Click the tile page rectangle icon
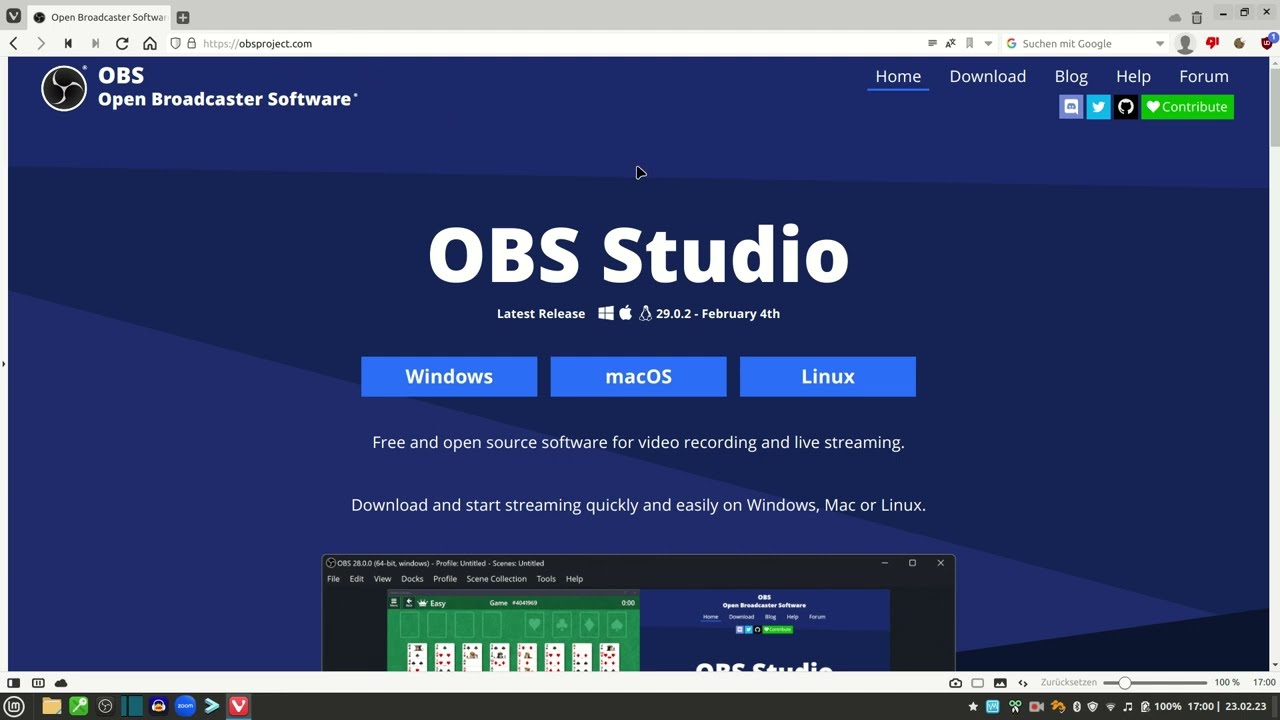 point(977,683)
